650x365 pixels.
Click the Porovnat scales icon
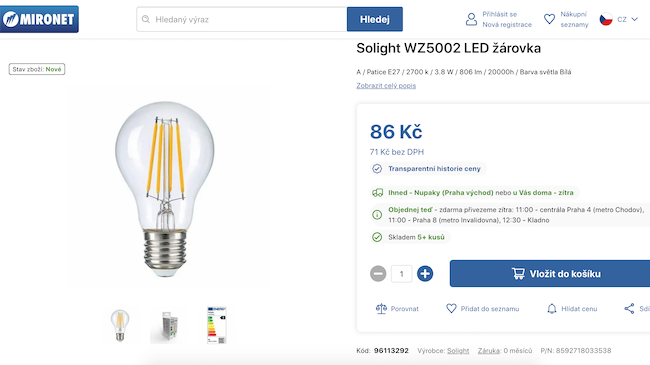pyautogui.click(x=381, y=309)
